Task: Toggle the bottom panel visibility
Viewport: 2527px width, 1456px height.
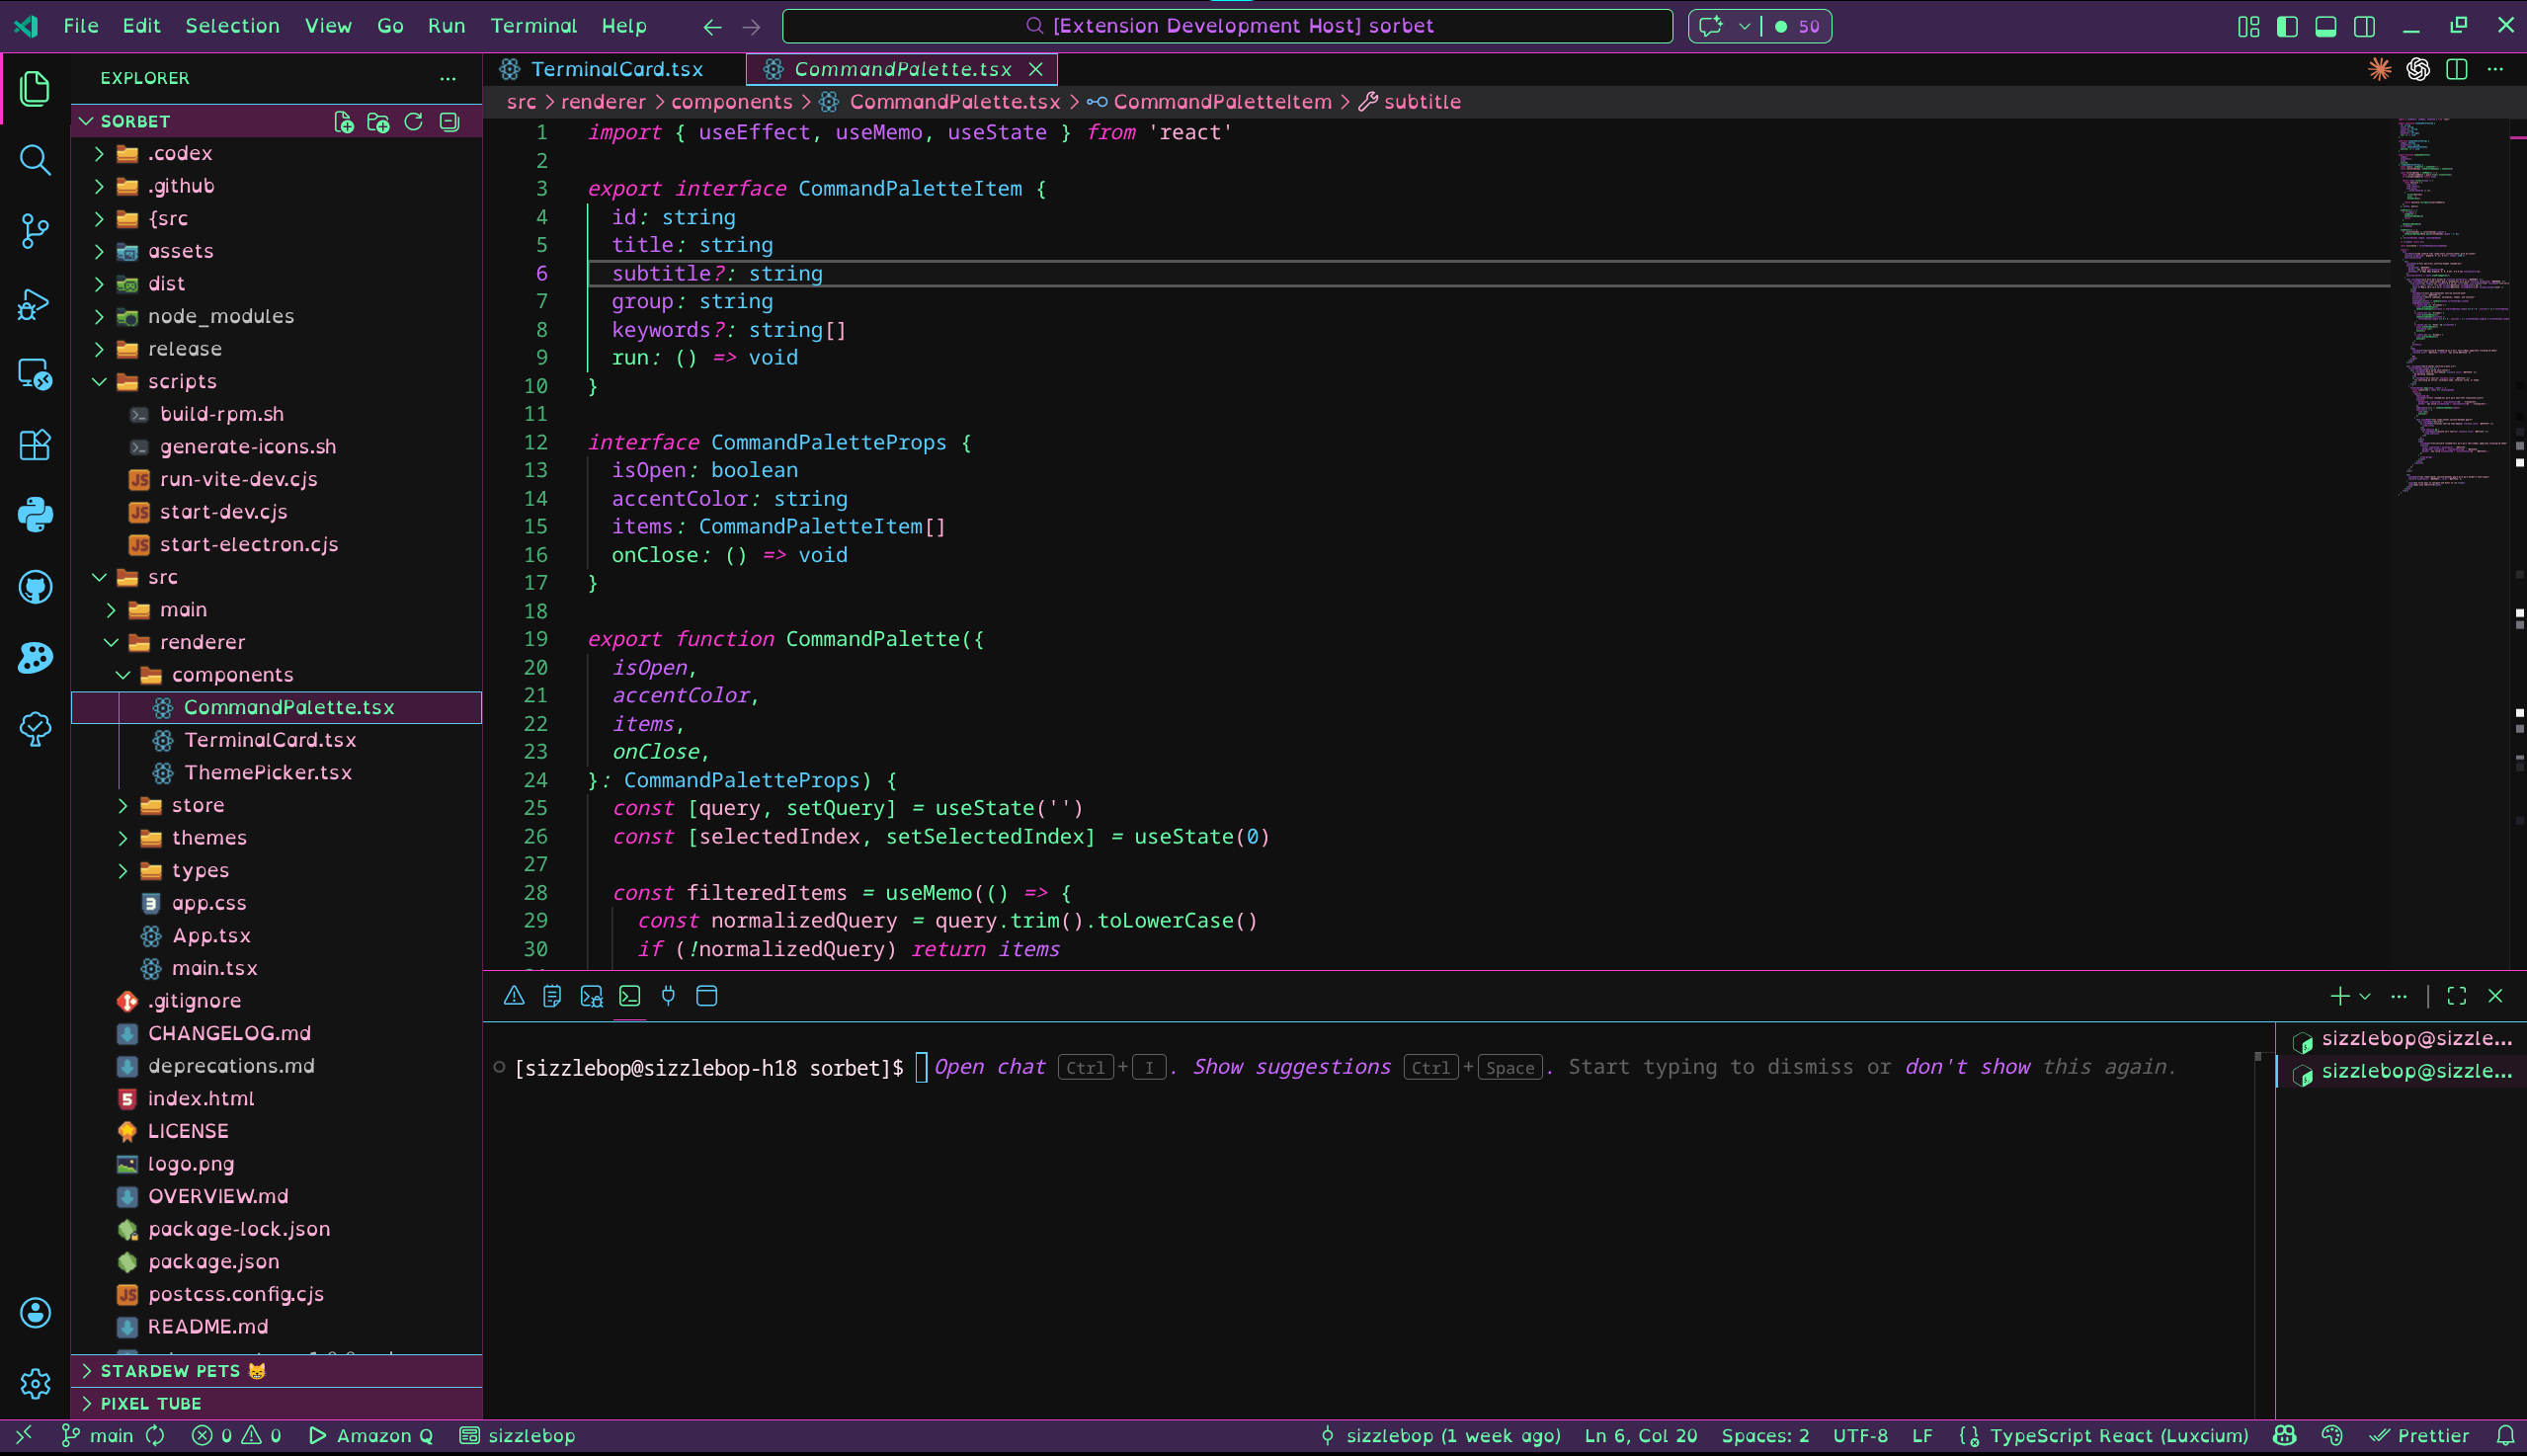Action: (x=2325, y=27)
